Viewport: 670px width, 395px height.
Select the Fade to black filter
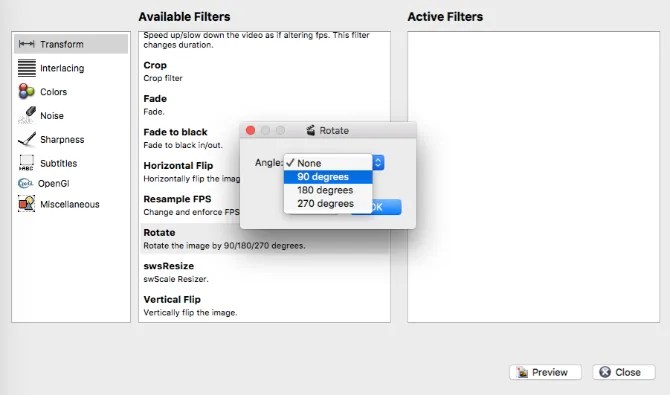coord(190,138)
